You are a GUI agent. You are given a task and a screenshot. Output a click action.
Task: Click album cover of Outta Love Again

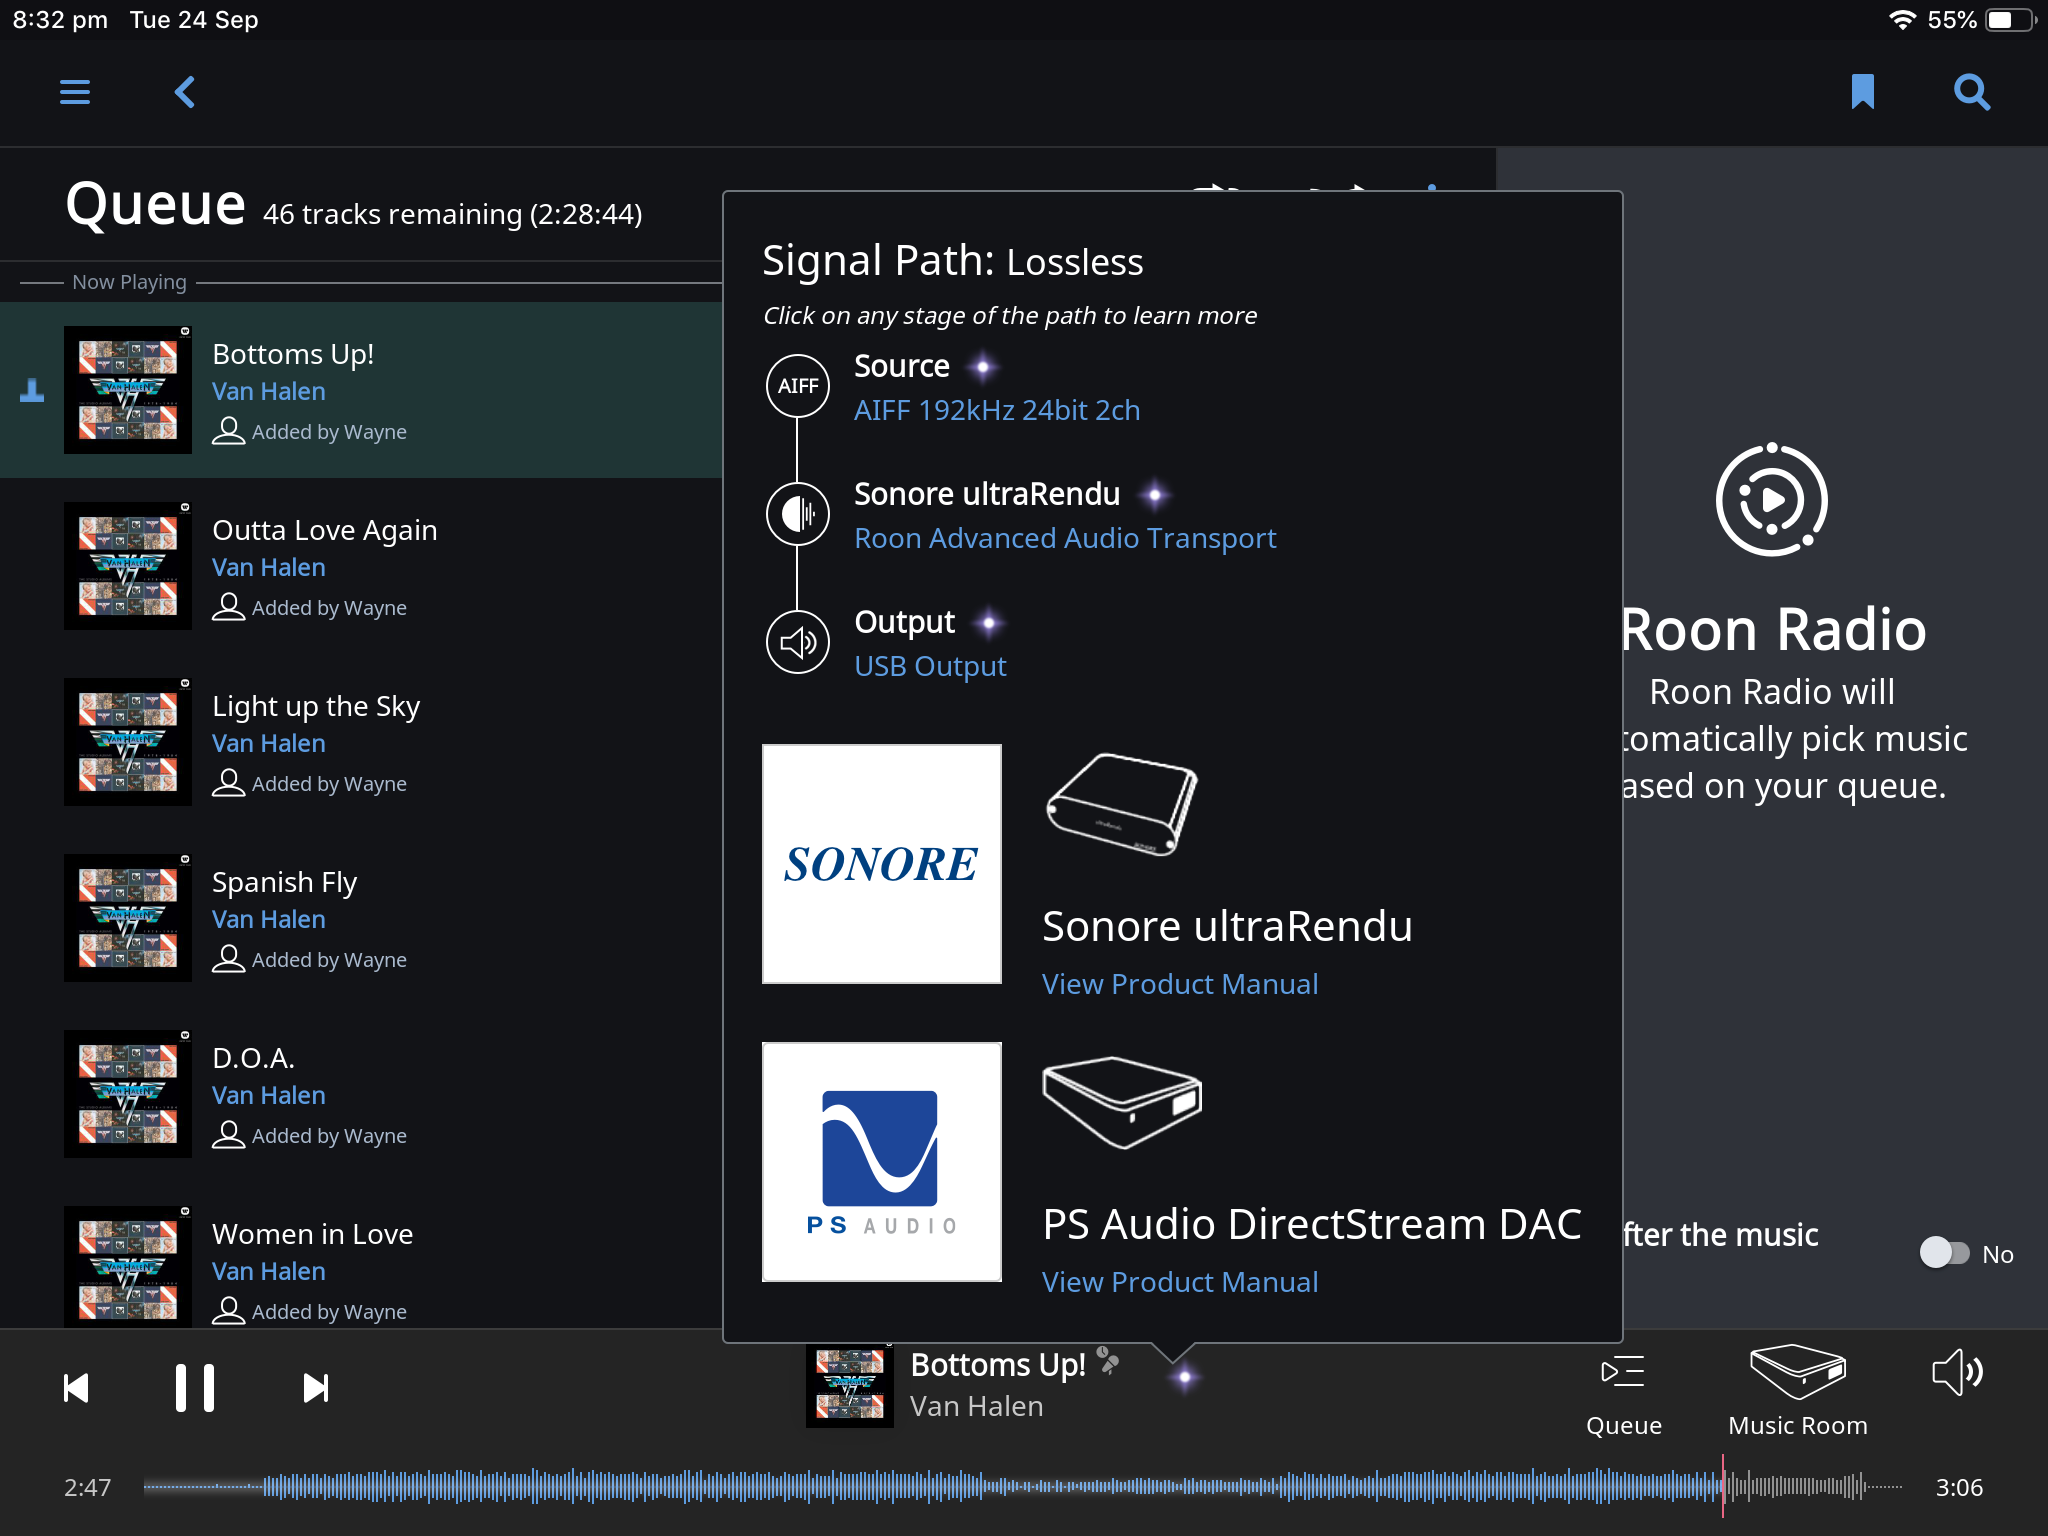[128, 566]
